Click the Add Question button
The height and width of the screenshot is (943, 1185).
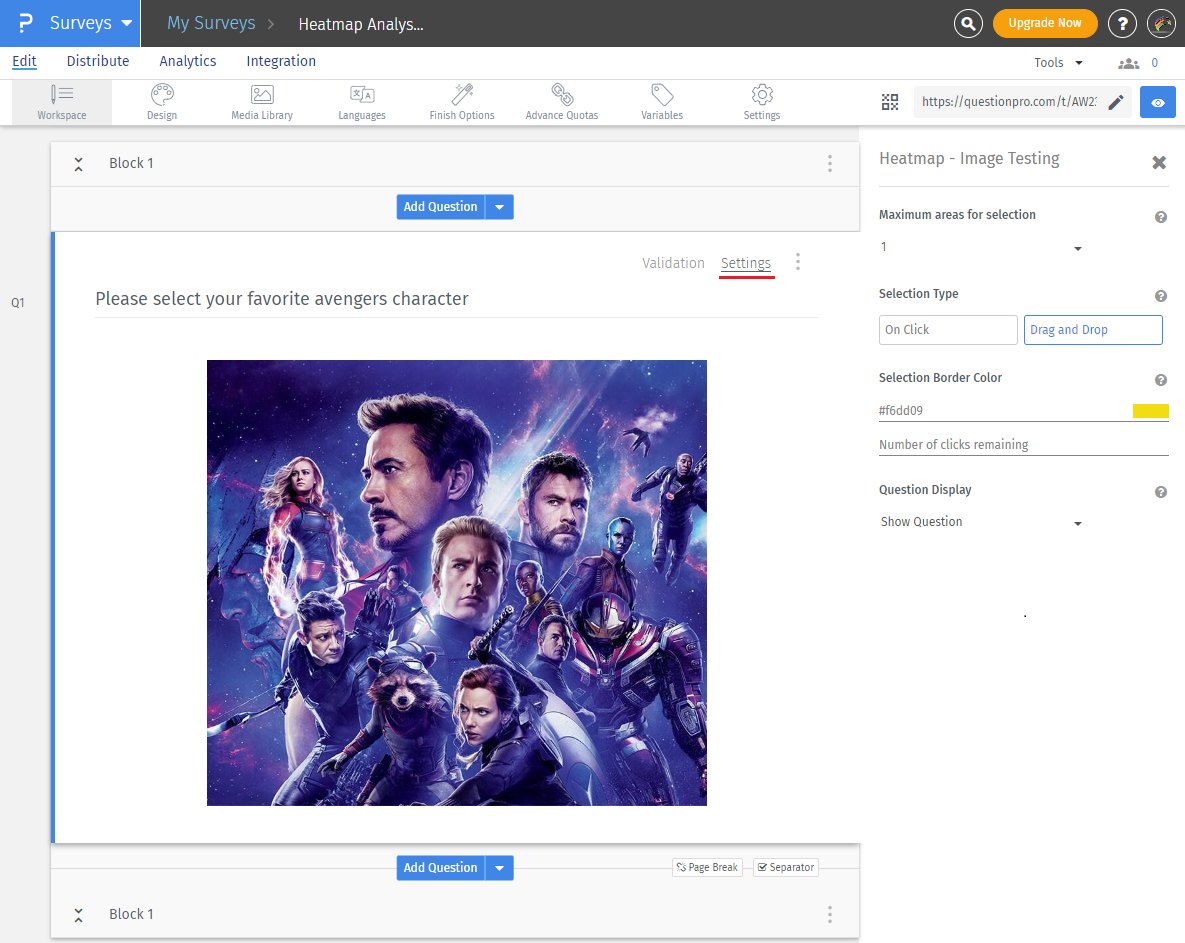click(x=440, y=206)
